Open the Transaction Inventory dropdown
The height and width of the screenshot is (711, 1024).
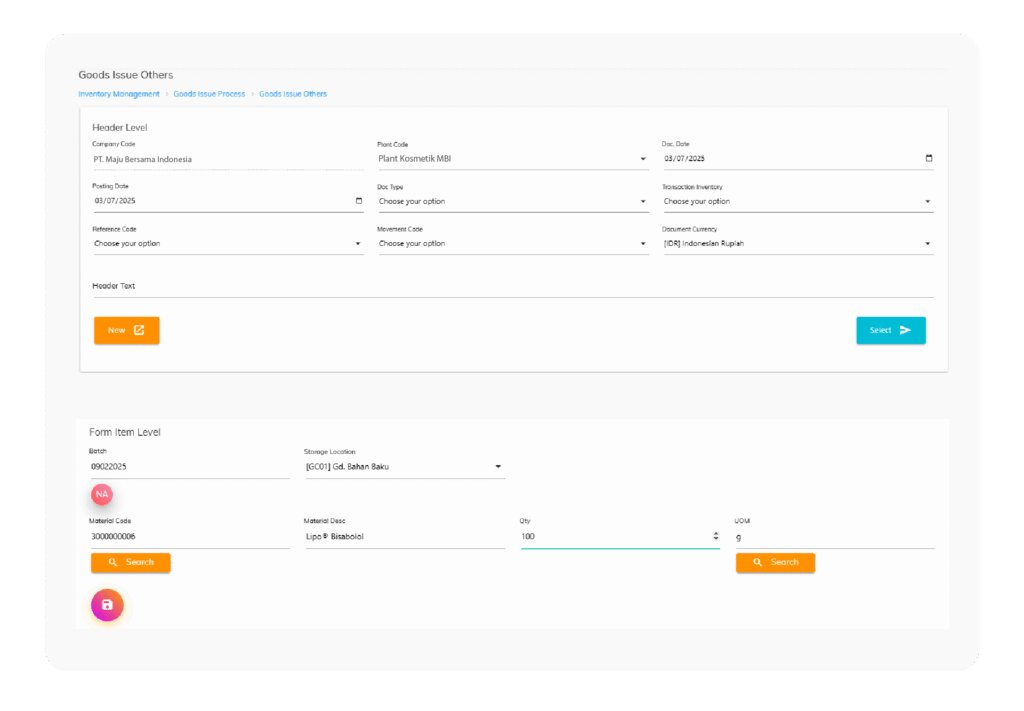927,202
